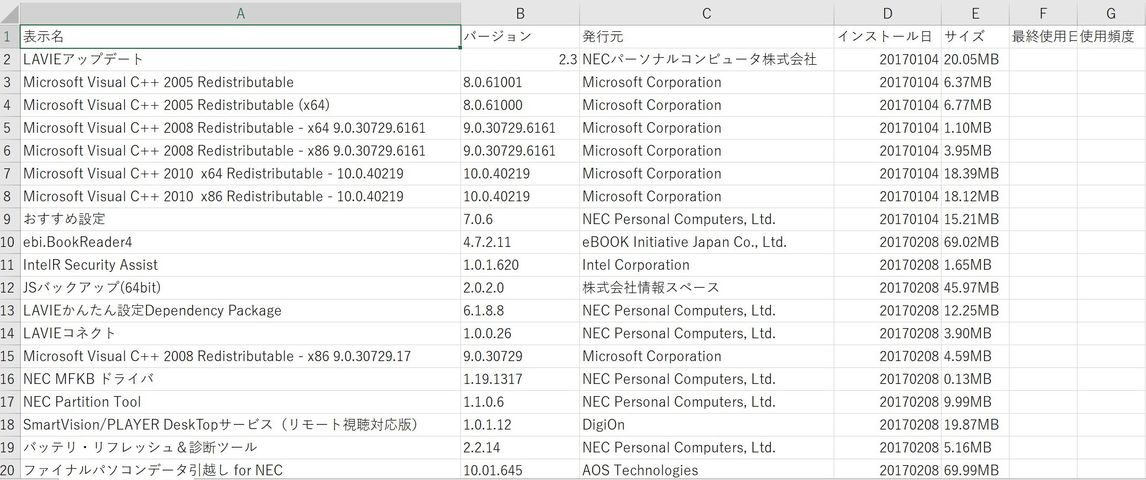The width and height of the screenshot is (1146, 480).
Task: Click size cell 4.59MB
Action: 975,356
